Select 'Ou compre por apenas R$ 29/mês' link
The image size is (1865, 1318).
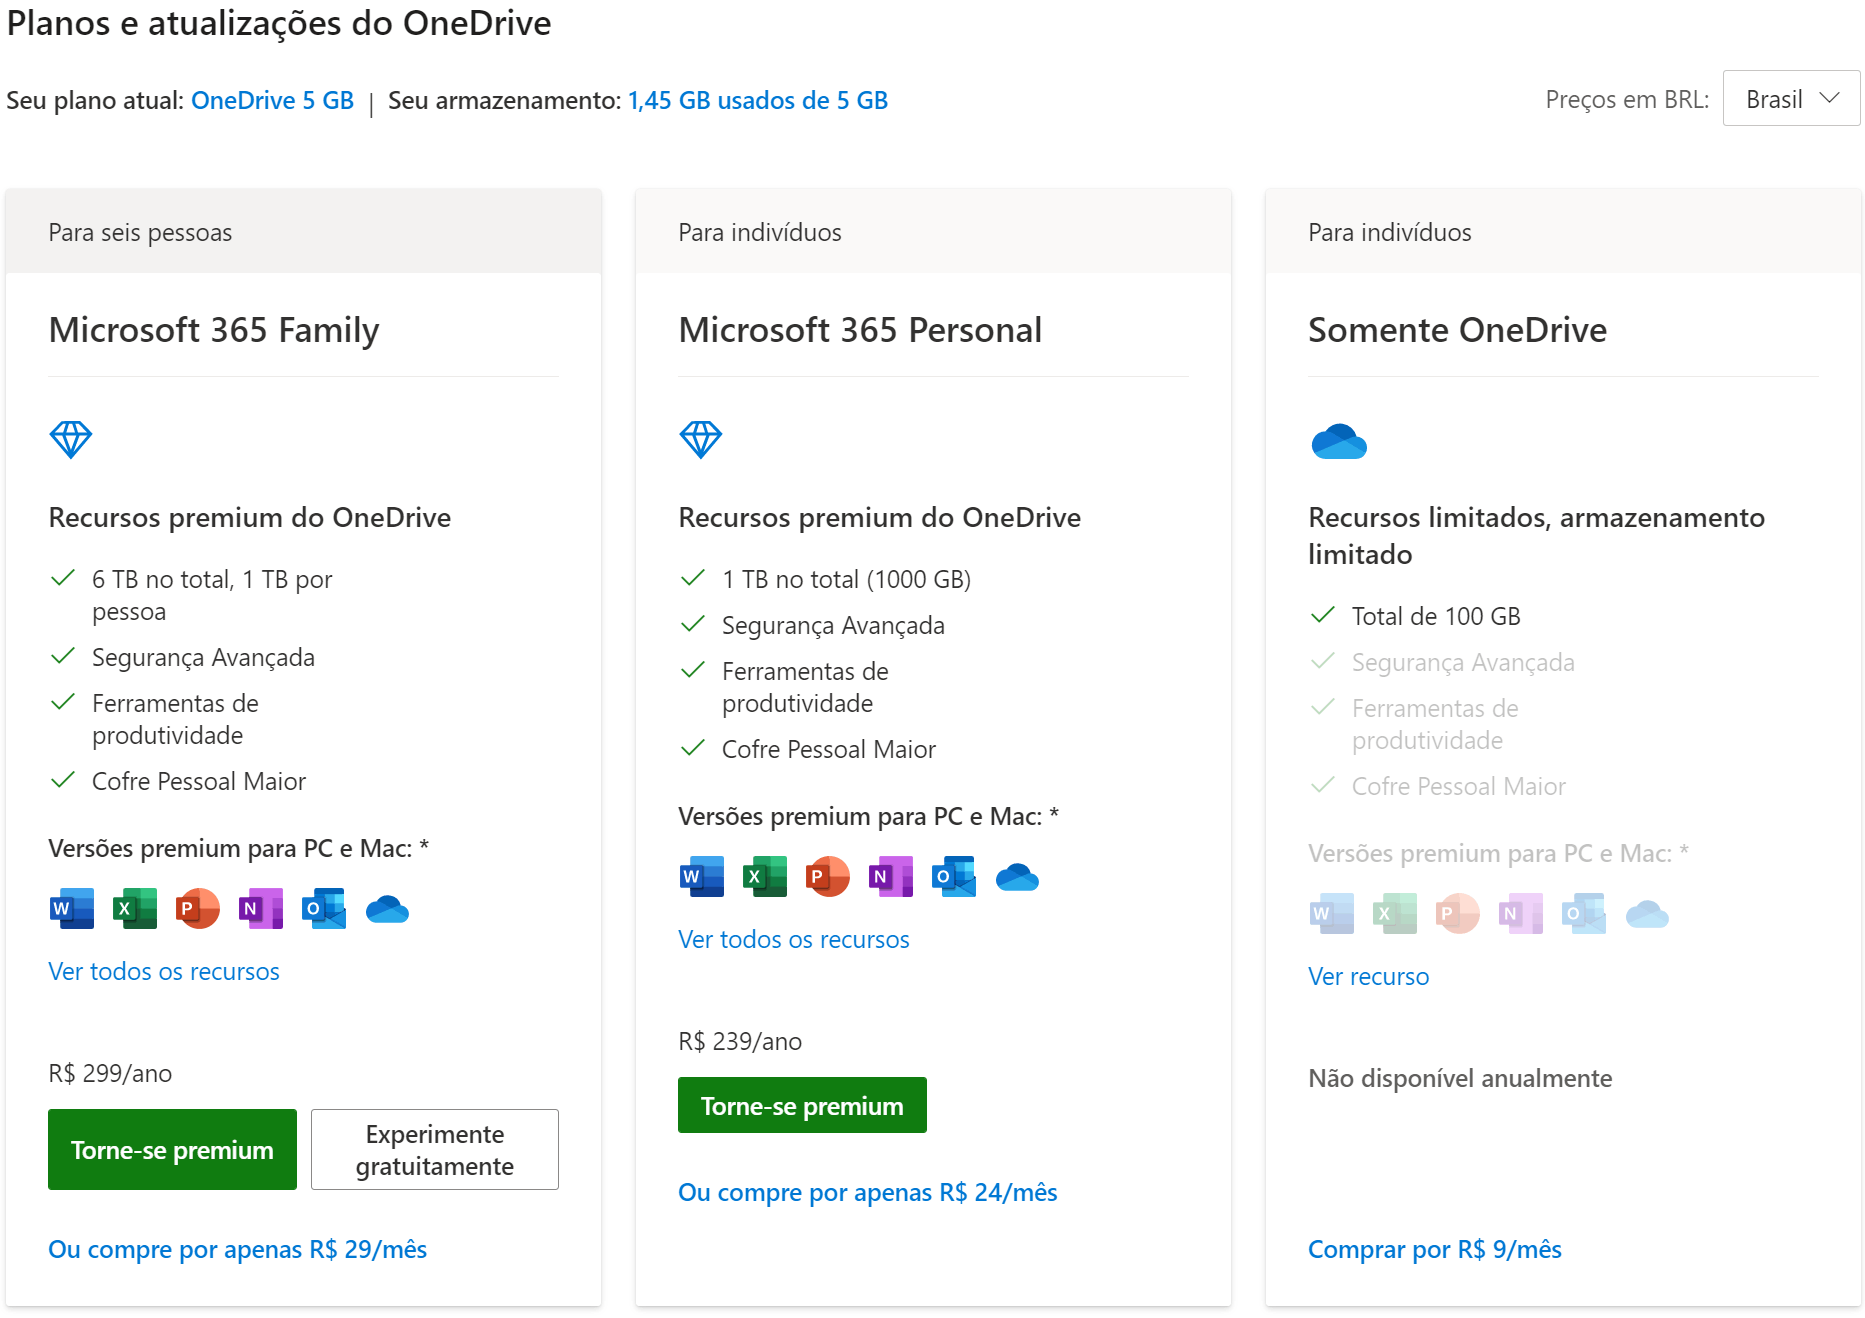(238, 1249)
